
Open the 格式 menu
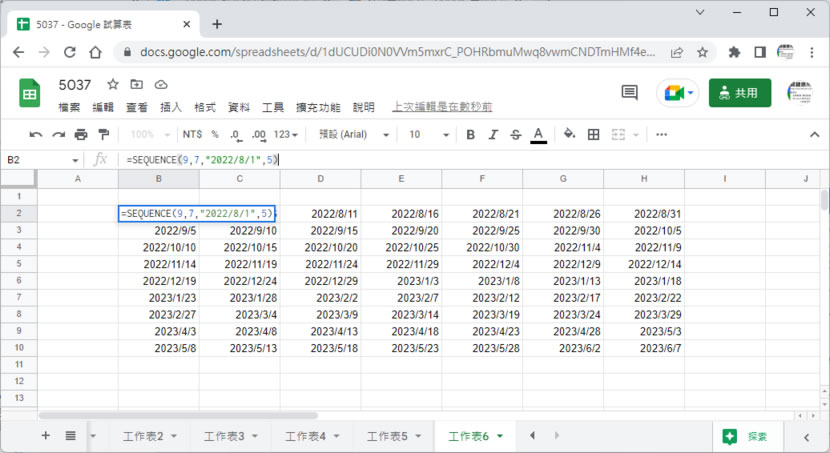click(205, 107)
